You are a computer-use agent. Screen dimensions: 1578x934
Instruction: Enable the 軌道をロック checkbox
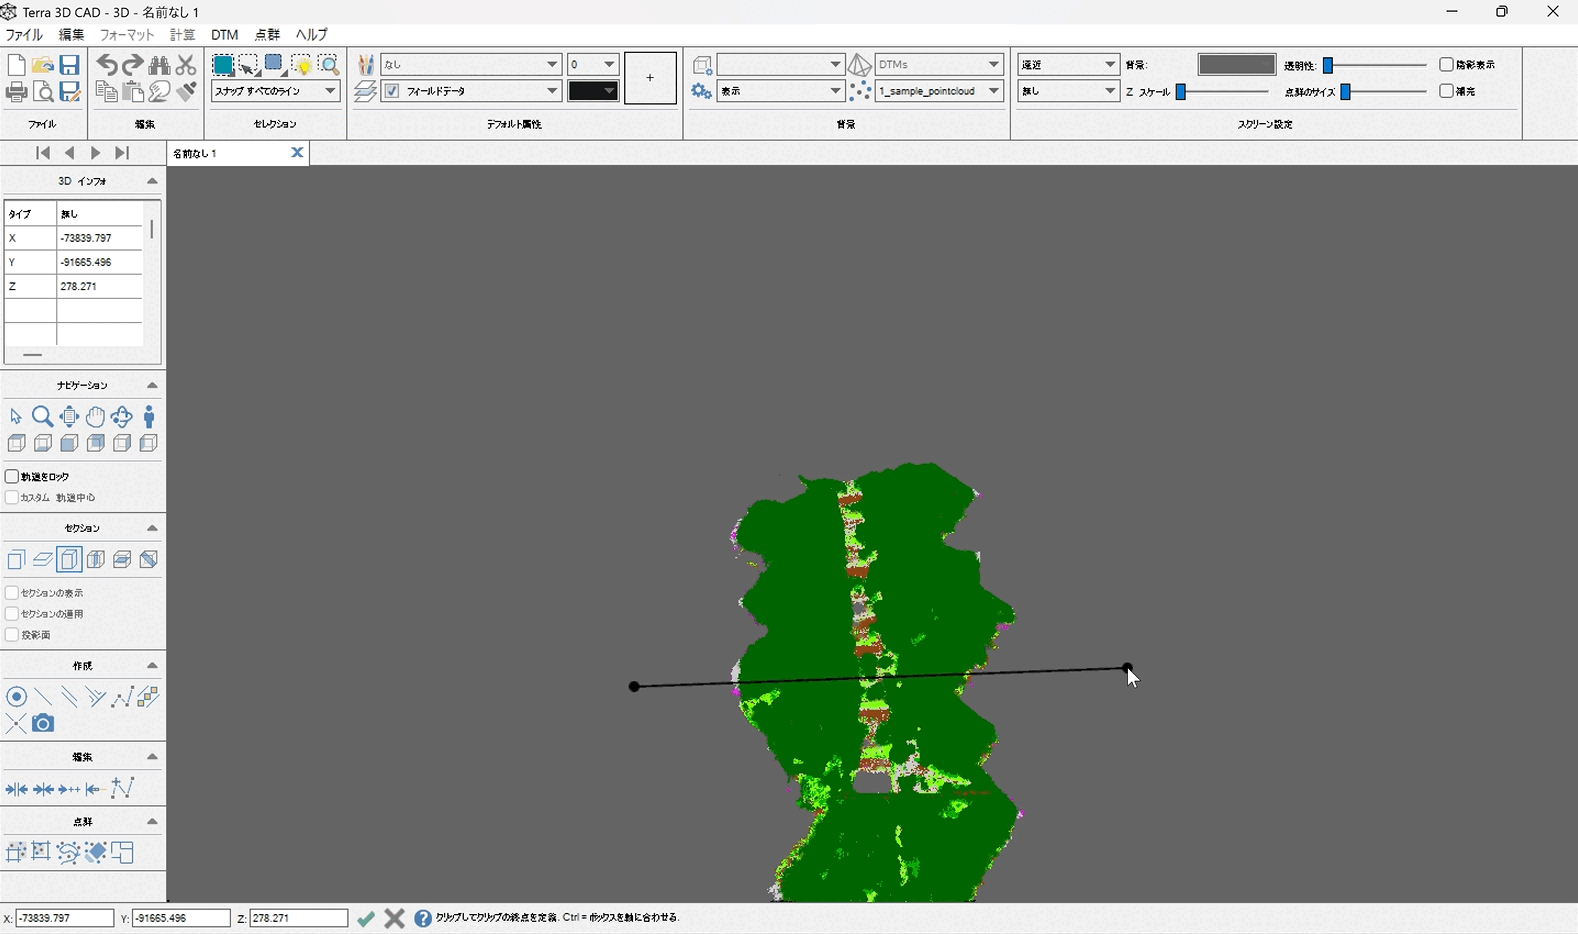click(x=12, y=477)
